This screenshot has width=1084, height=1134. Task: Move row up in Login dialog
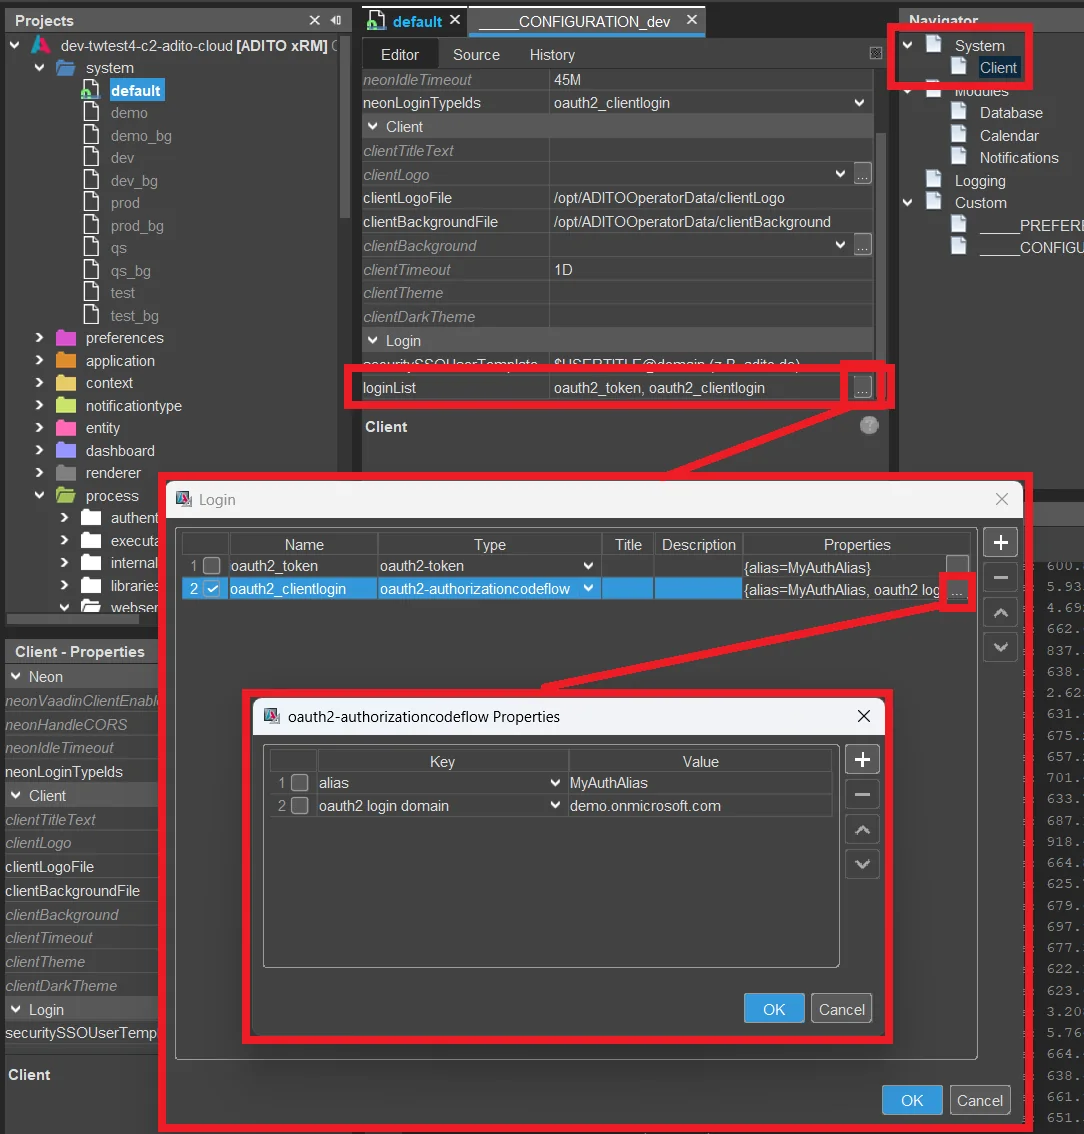[1000, 613]
